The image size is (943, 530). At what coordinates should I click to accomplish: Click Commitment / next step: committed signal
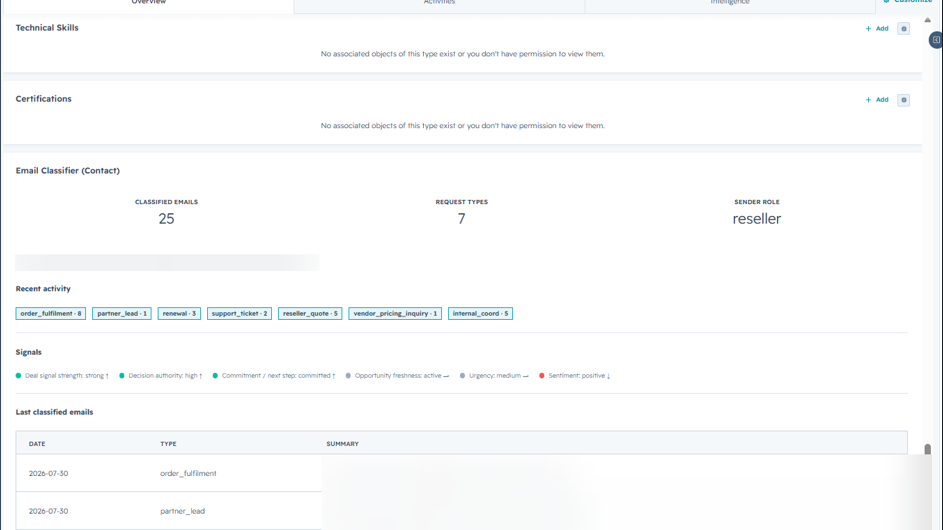(x=274, y=376)
